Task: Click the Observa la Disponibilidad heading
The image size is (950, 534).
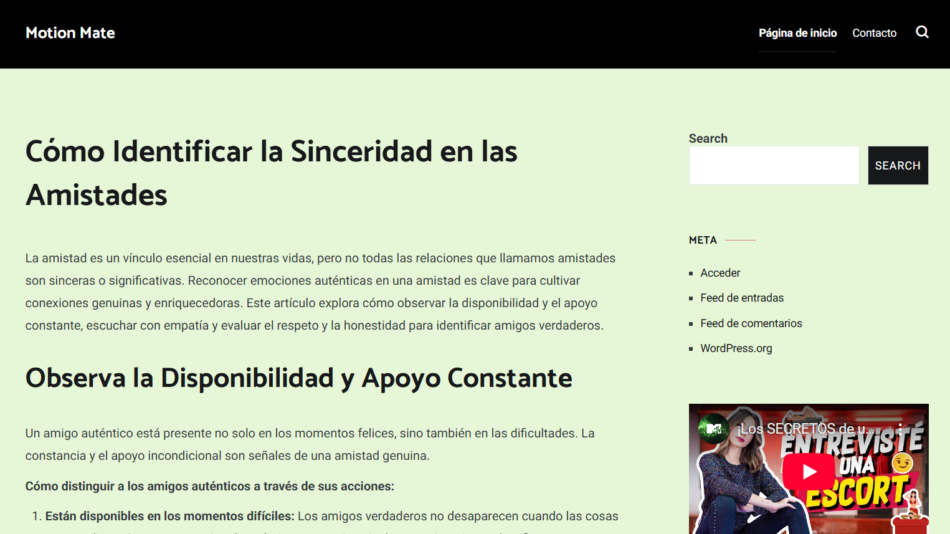Action: 298,378
